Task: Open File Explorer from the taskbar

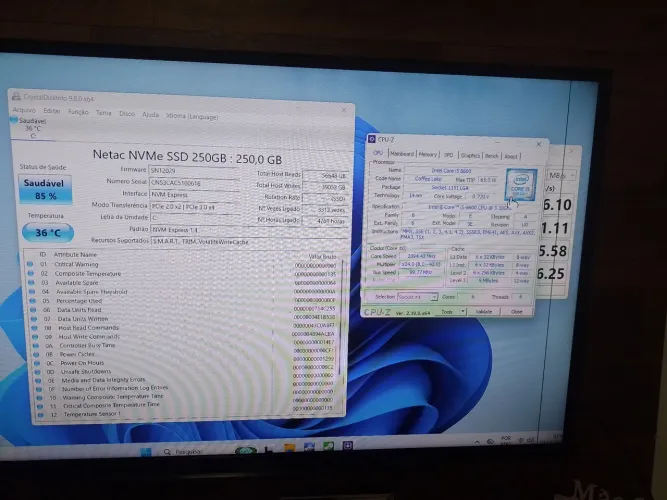Action: [x=289, y=449]
